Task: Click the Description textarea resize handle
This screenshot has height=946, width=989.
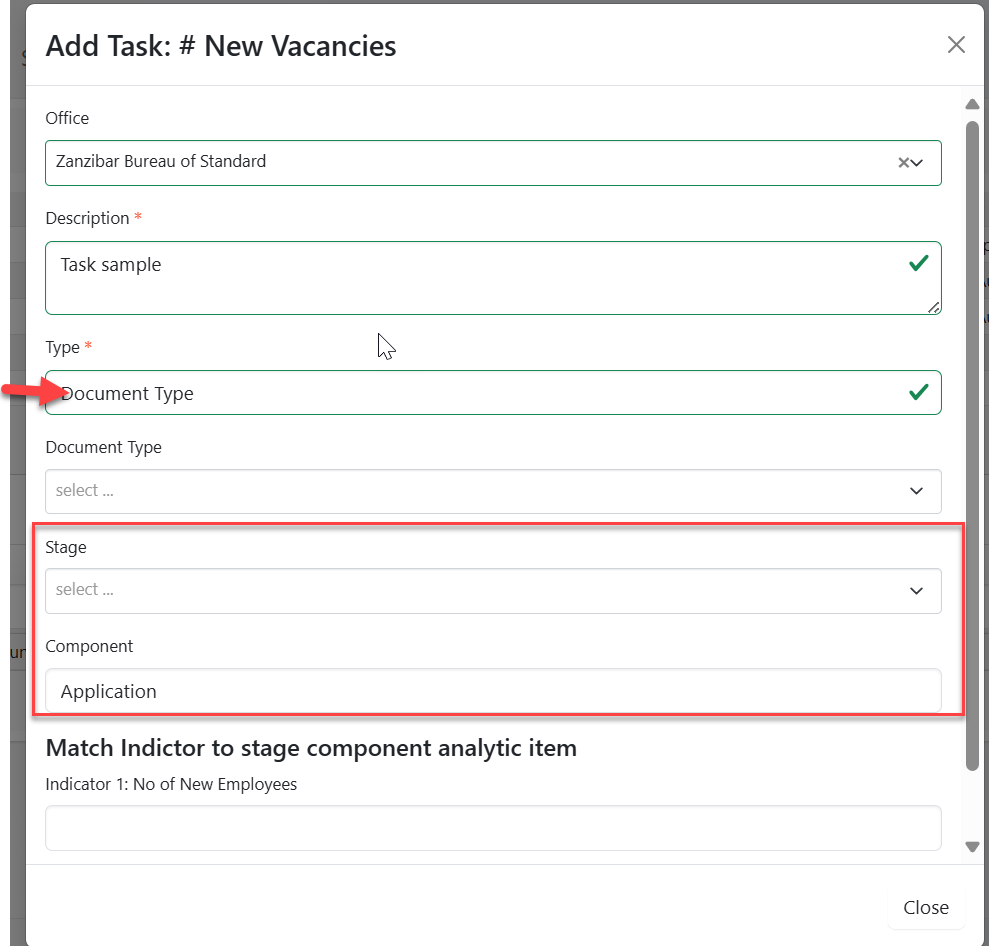Action: (934, 308)
